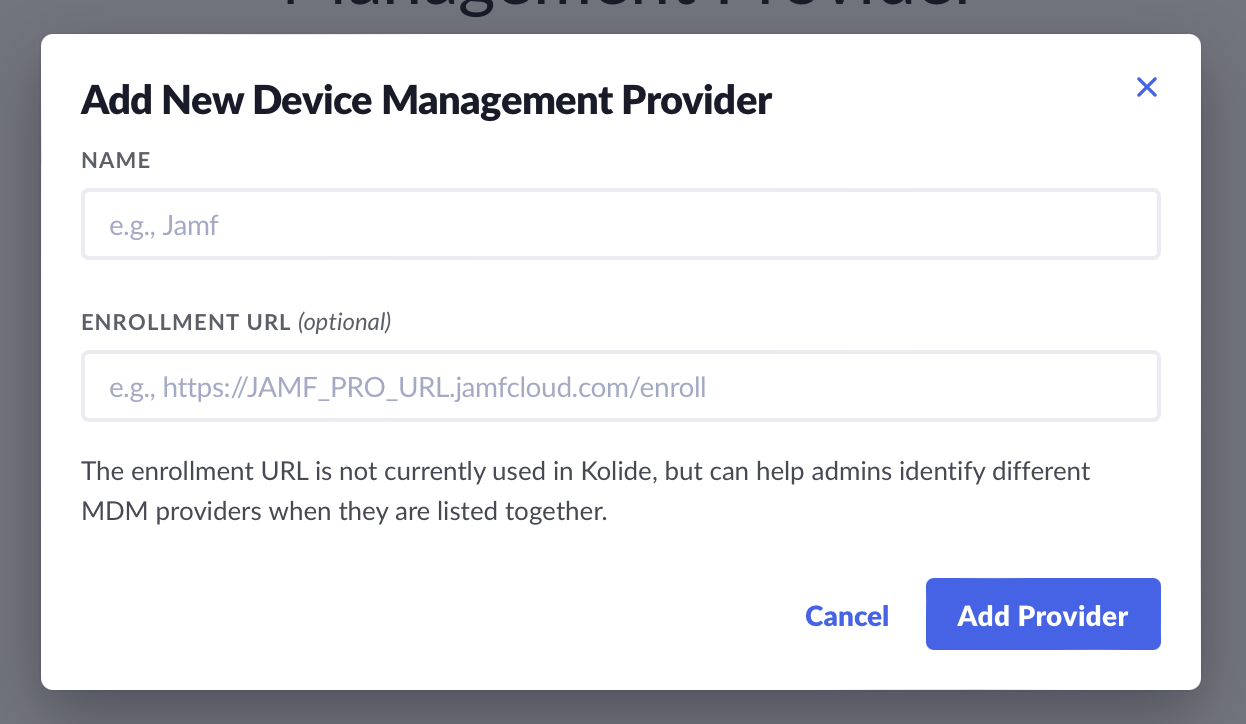The image size is (1246, 724).
Task: Click the dimmed backdrop left of dialog
Action: tap(20, 360)
